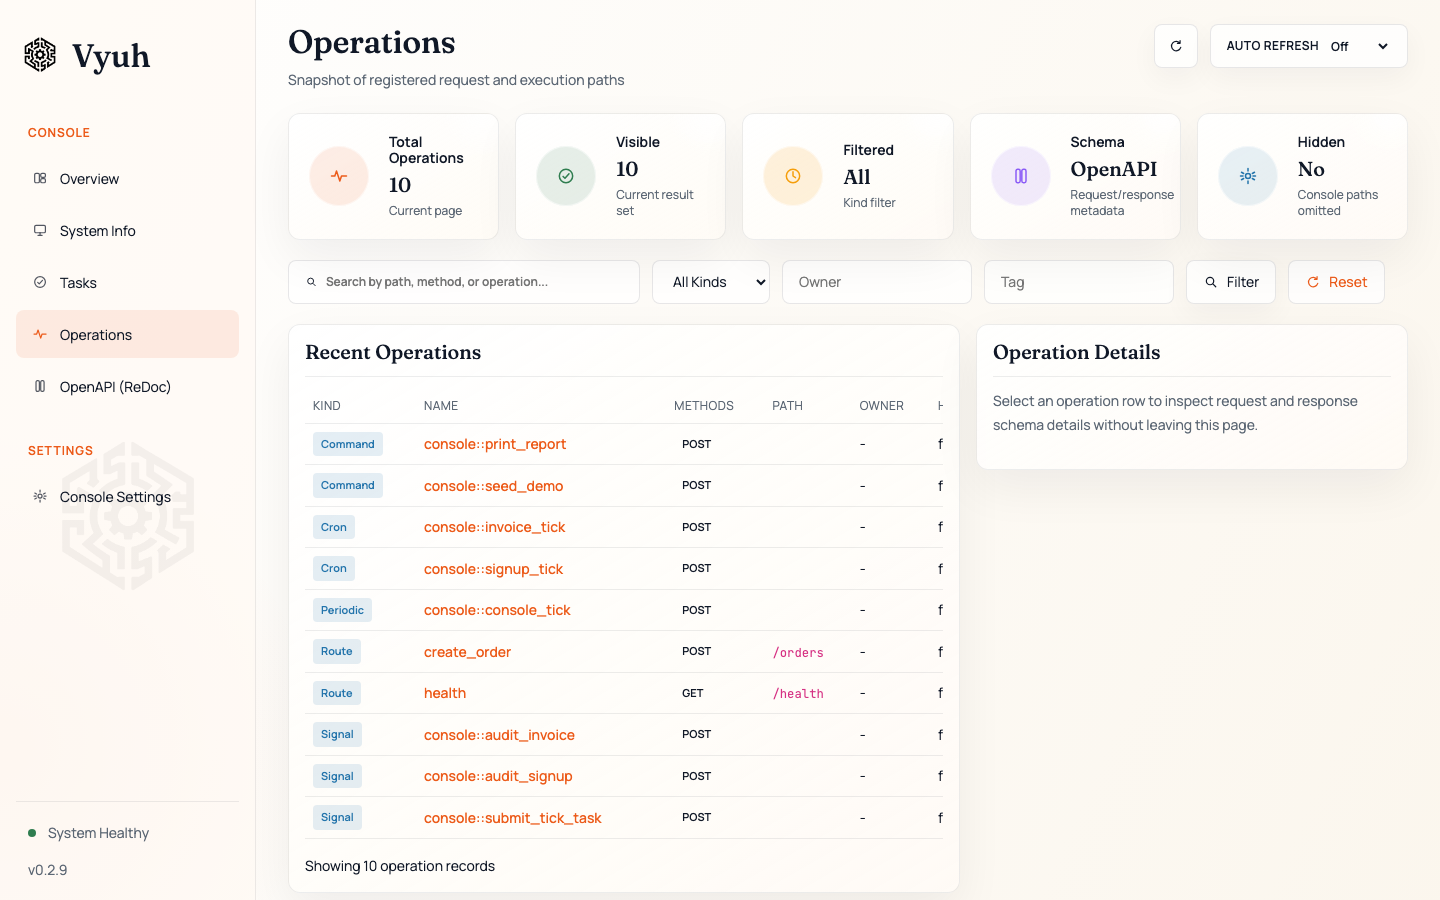Click the KIND column header
This screenshot has width=1440, height=900.
(327, 406)
